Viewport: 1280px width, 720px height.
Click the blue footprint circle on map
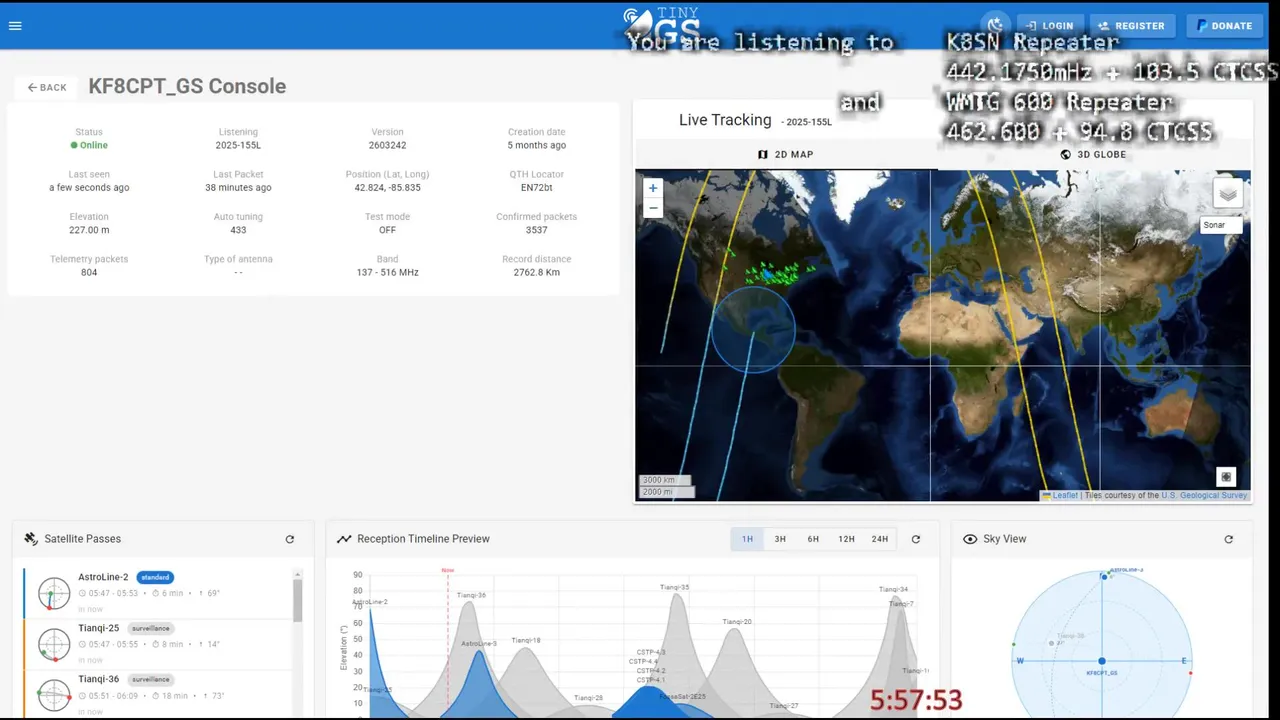tap(753, 330)
